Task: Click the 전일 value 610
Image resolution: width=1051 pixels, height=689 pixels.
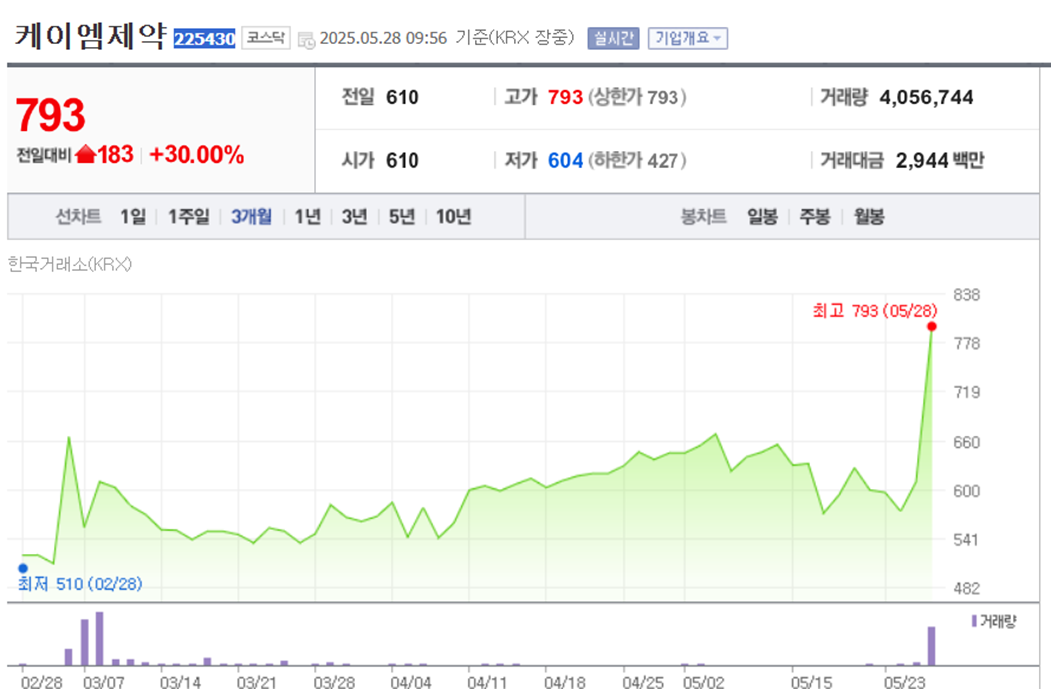Action: point(402,98)
